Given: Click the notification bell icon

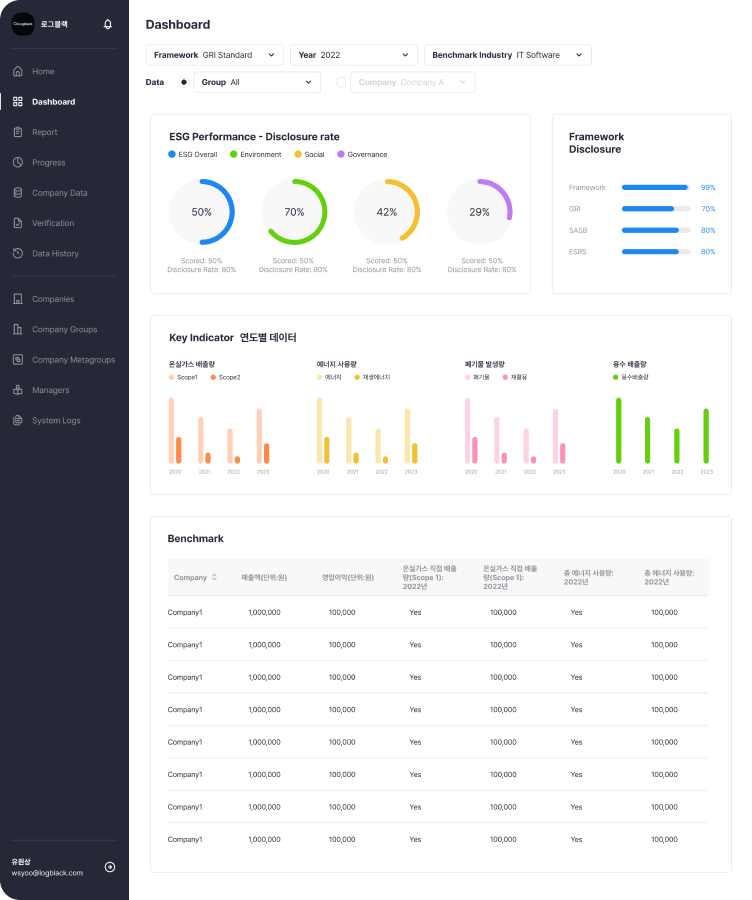Looking at the screenshot, I should click(108, 24).
